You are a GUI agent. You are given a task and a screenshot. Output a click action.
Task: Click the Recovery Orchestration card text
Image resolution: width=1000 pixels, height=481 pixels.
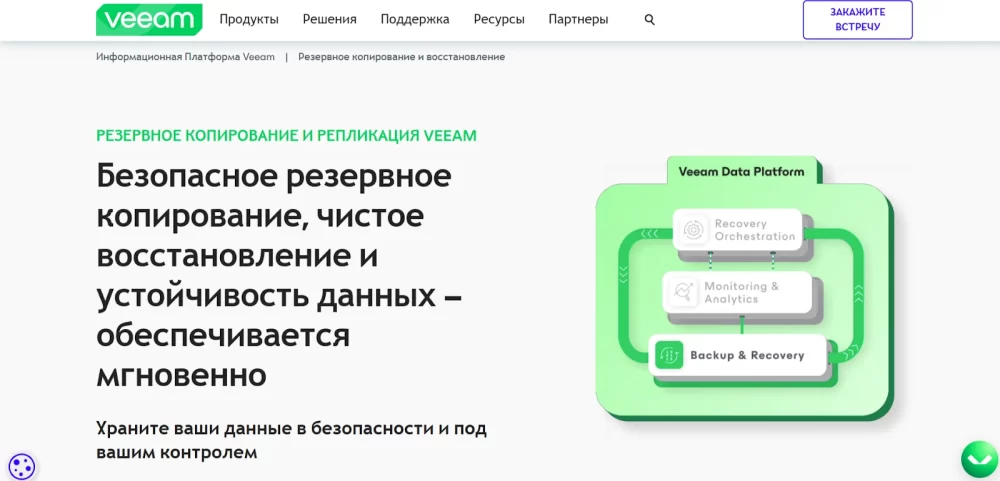coord(754,230)
